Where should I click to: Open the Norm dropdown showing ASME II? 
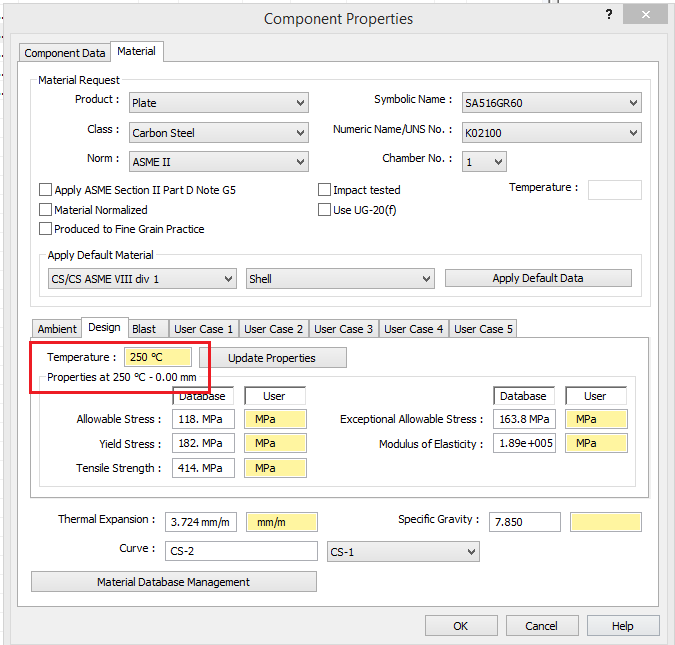tap(219, 162)
